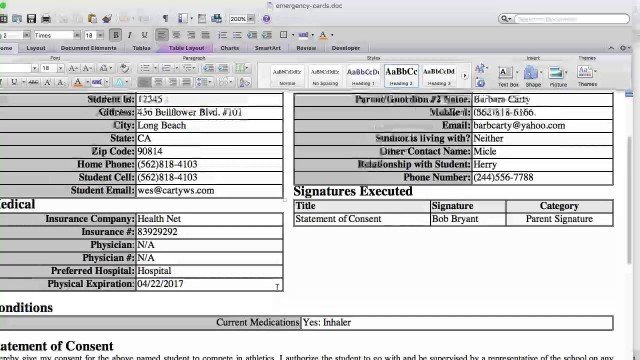Screen dimensions: 640x360
Task: Open the Themes gallery
Action: (587, 76)
